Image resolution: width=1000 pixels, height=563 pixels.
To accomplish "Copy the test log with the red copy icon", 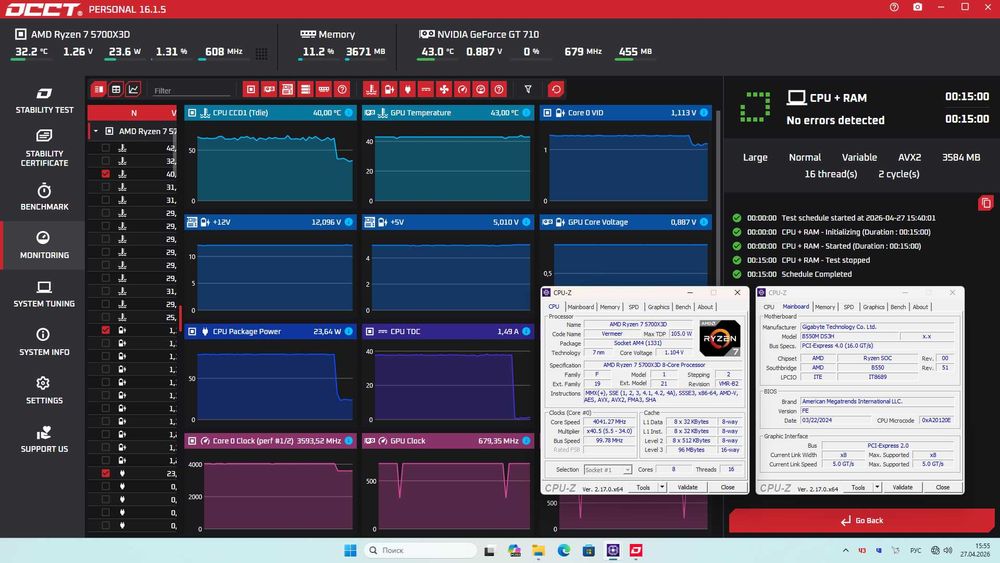I will (986, 203).
